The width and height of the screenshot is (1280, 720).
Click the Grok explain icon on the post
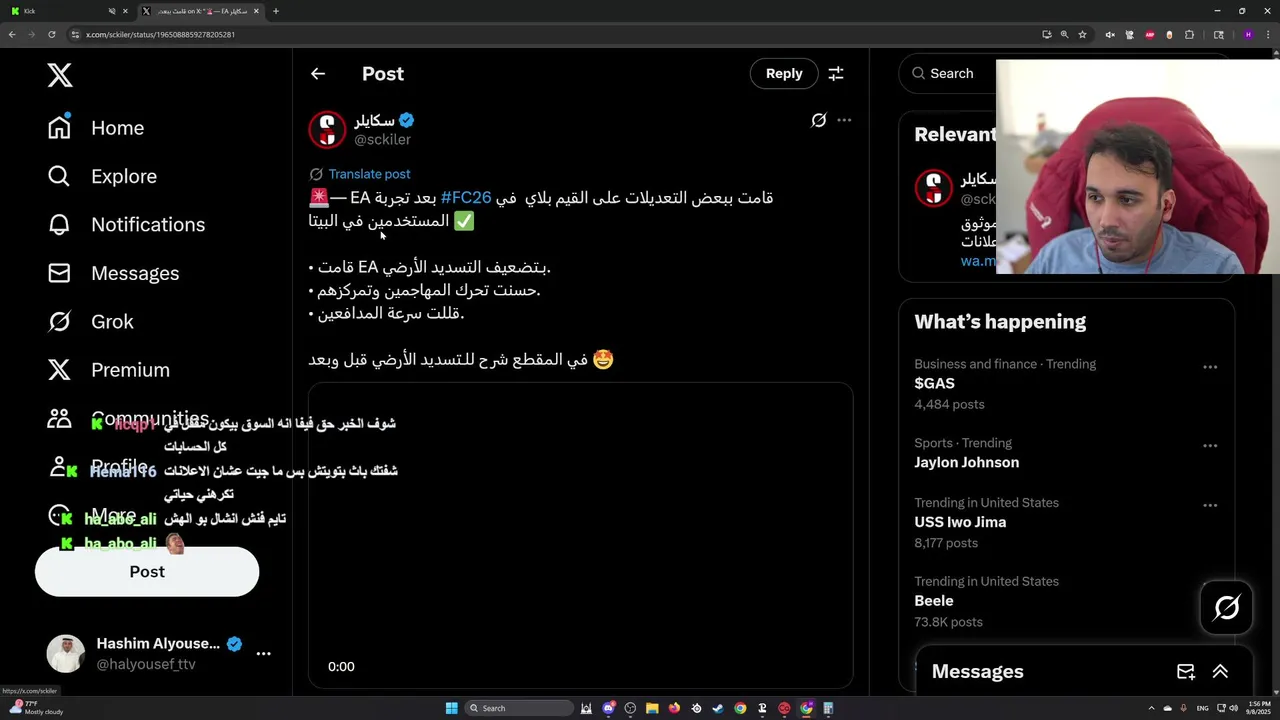[x=818, y=120]
